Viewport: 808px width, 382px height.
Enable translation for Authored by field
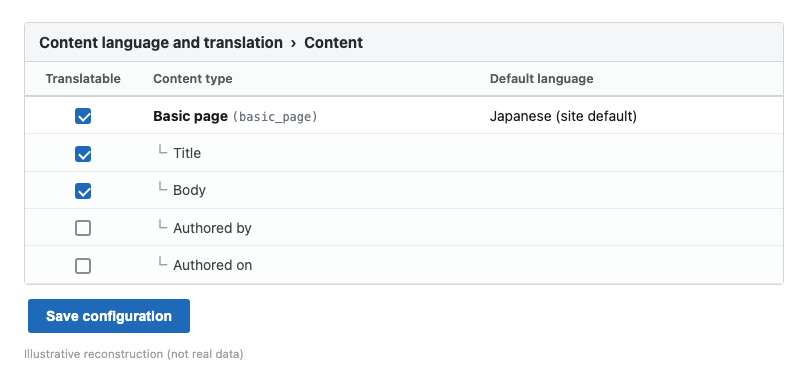pyautogui.click(x=83, y=228)
